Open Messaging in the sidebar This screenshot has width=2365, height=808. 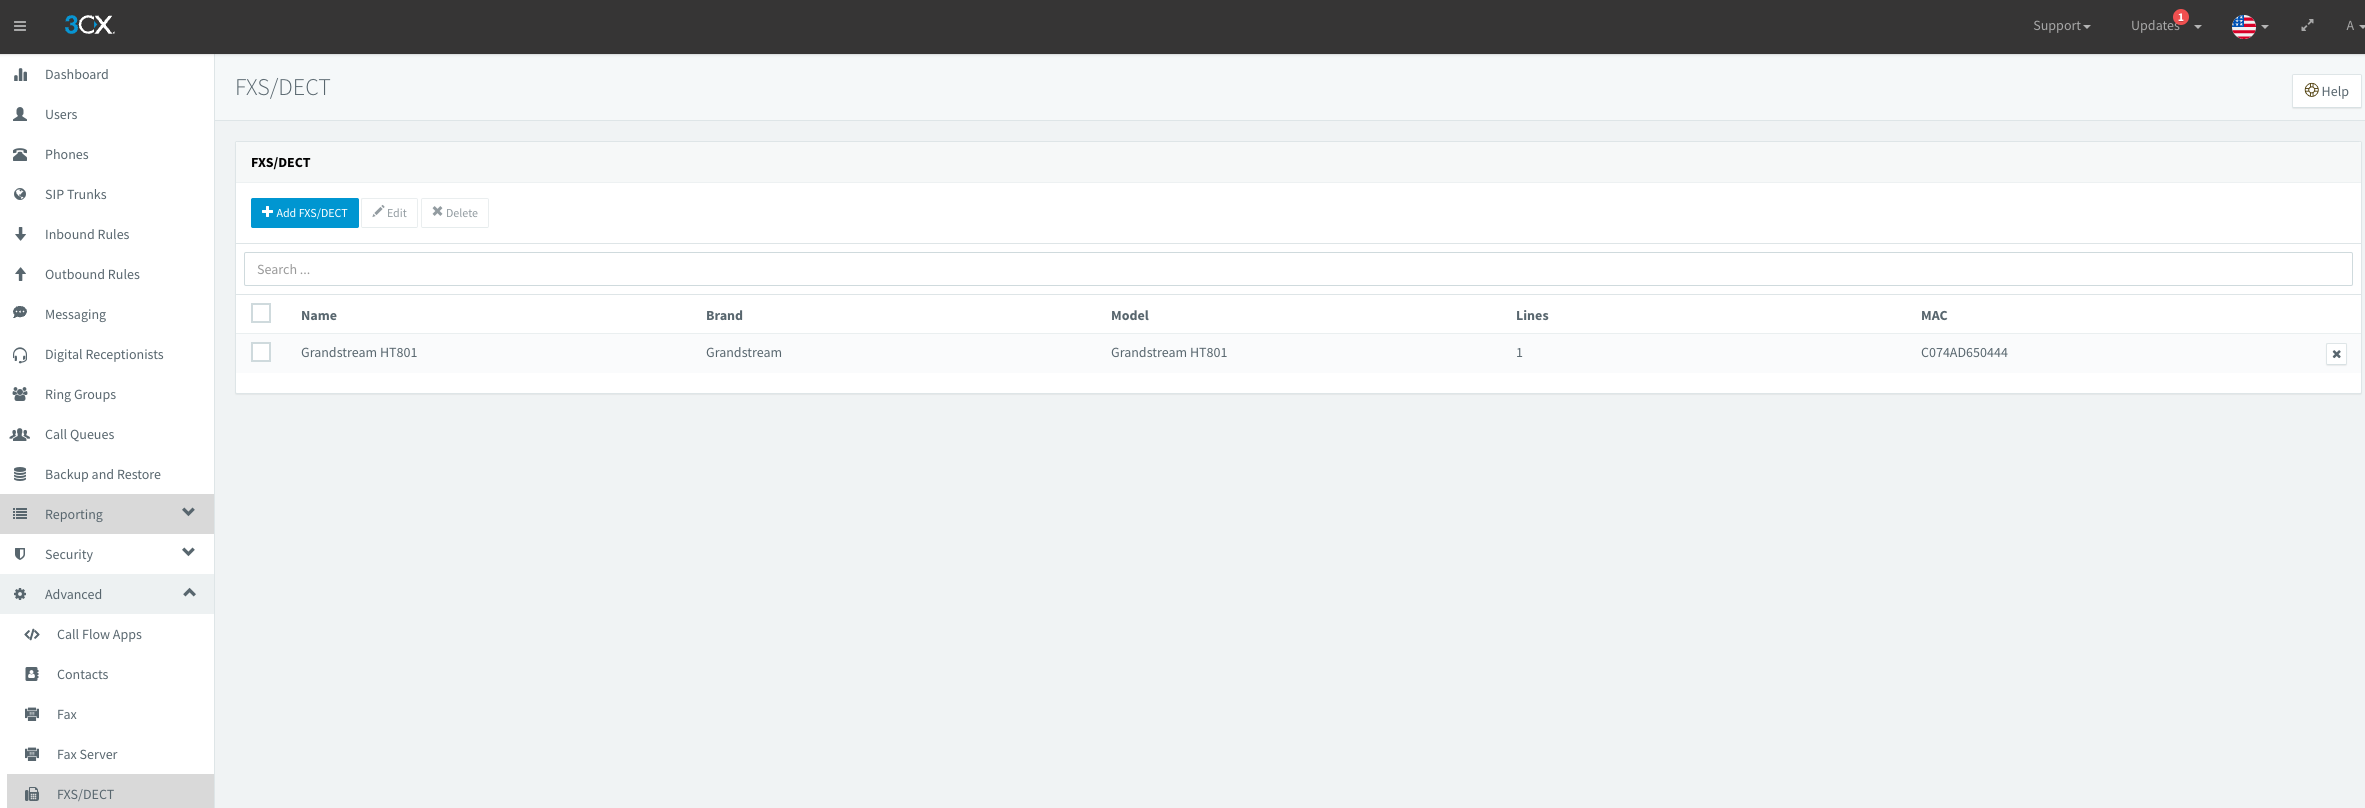click(75, 314)
